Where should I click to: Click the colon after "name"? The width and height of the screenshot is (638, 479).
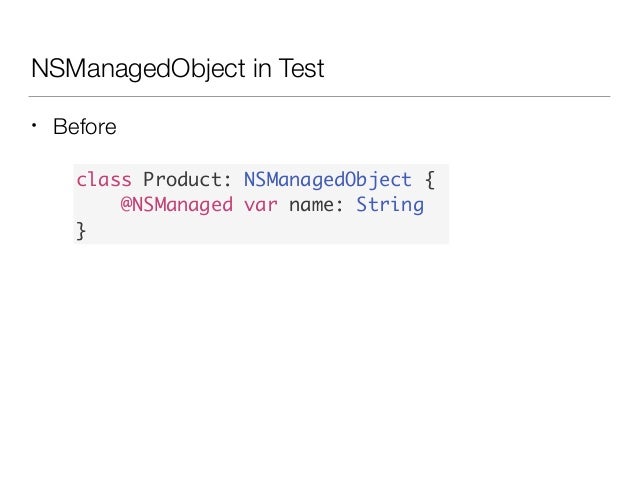click(339, 206)
